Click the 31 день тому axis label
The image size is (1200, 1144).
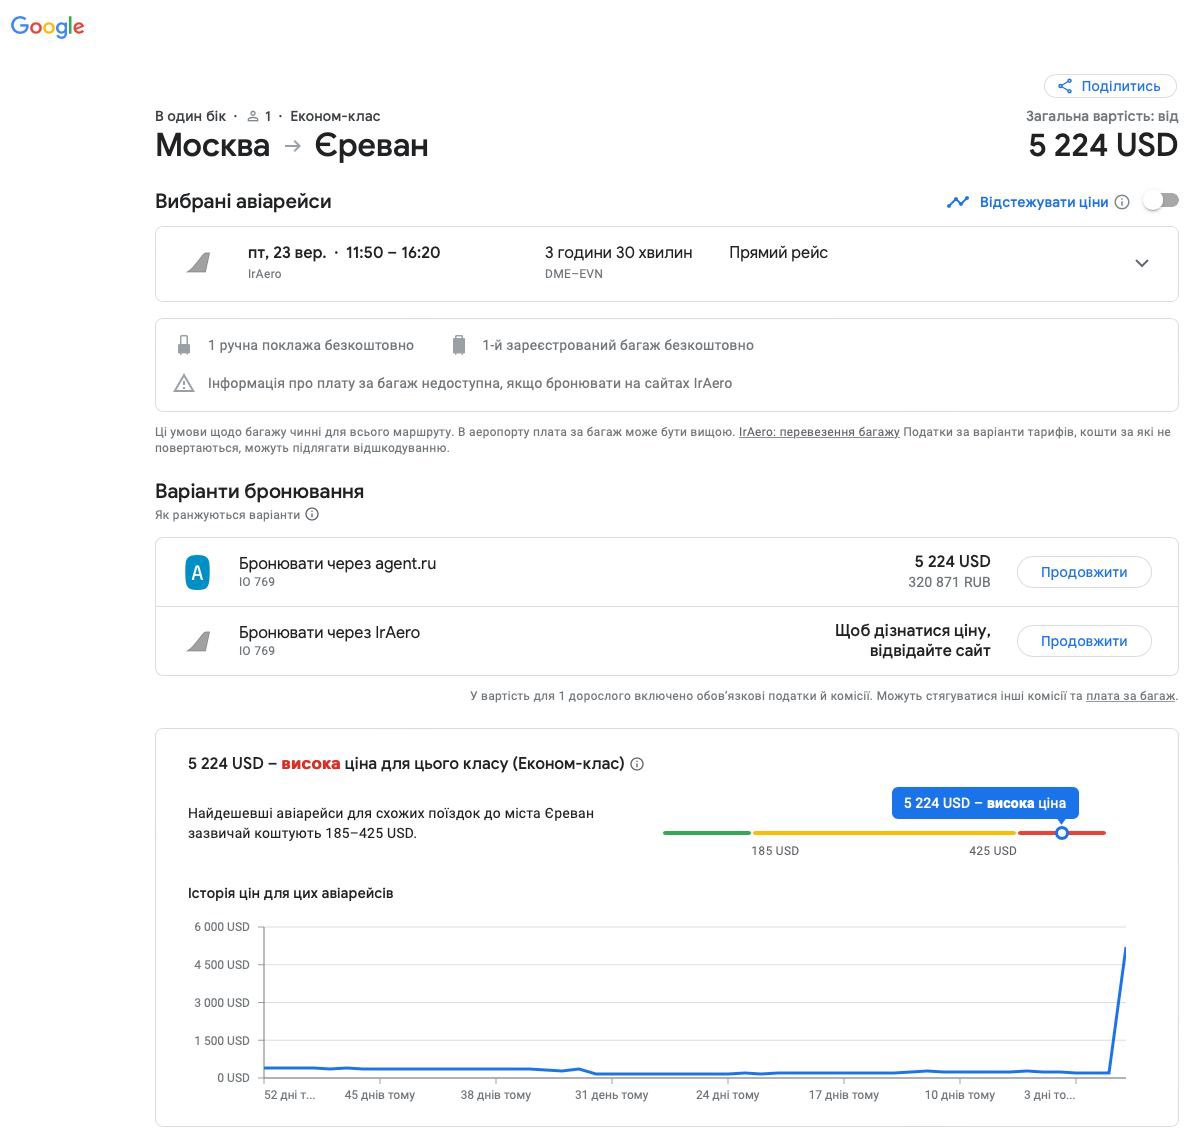point(612,1095)
